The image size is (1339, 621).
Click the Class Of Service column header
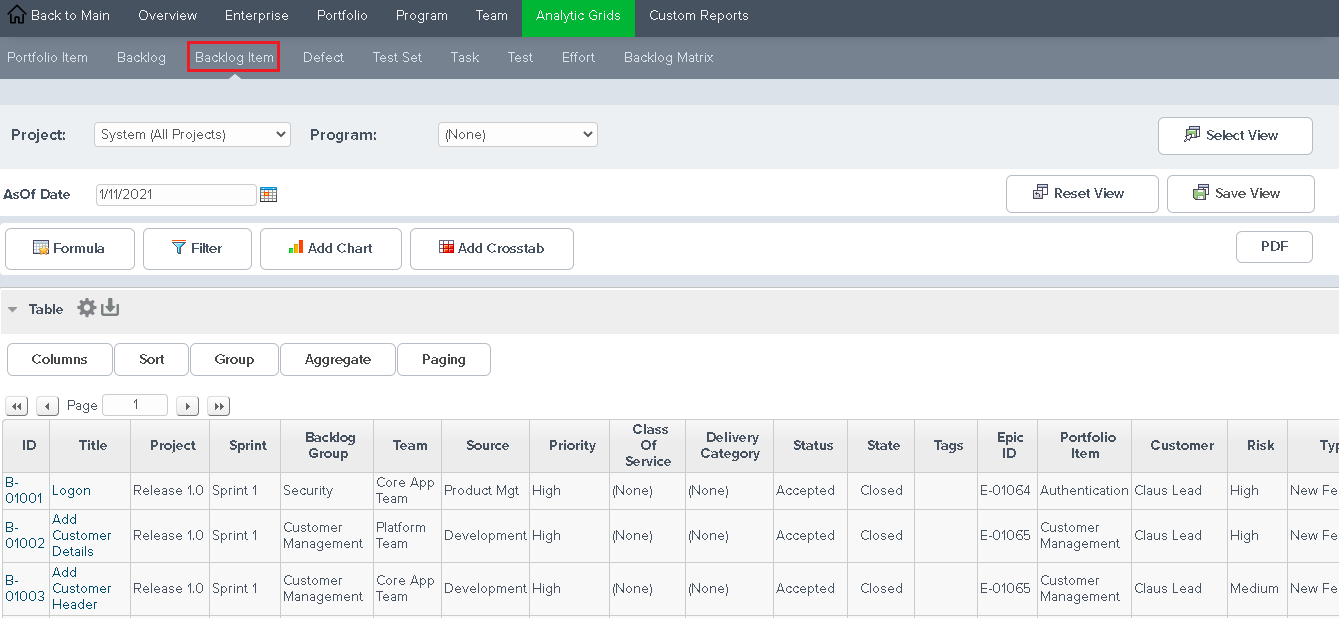648,446
